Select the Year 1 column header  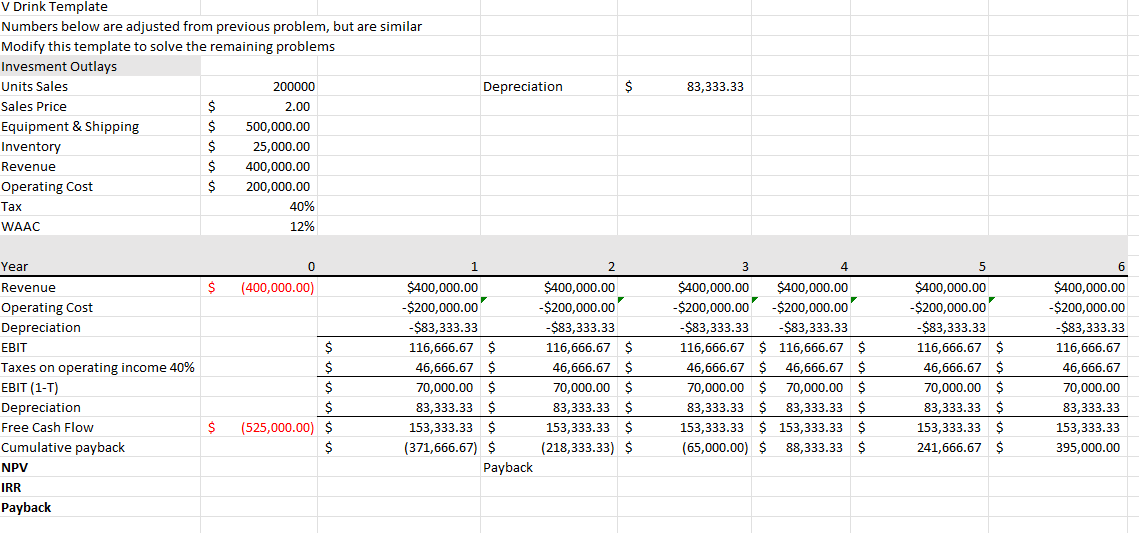point(474,266)
